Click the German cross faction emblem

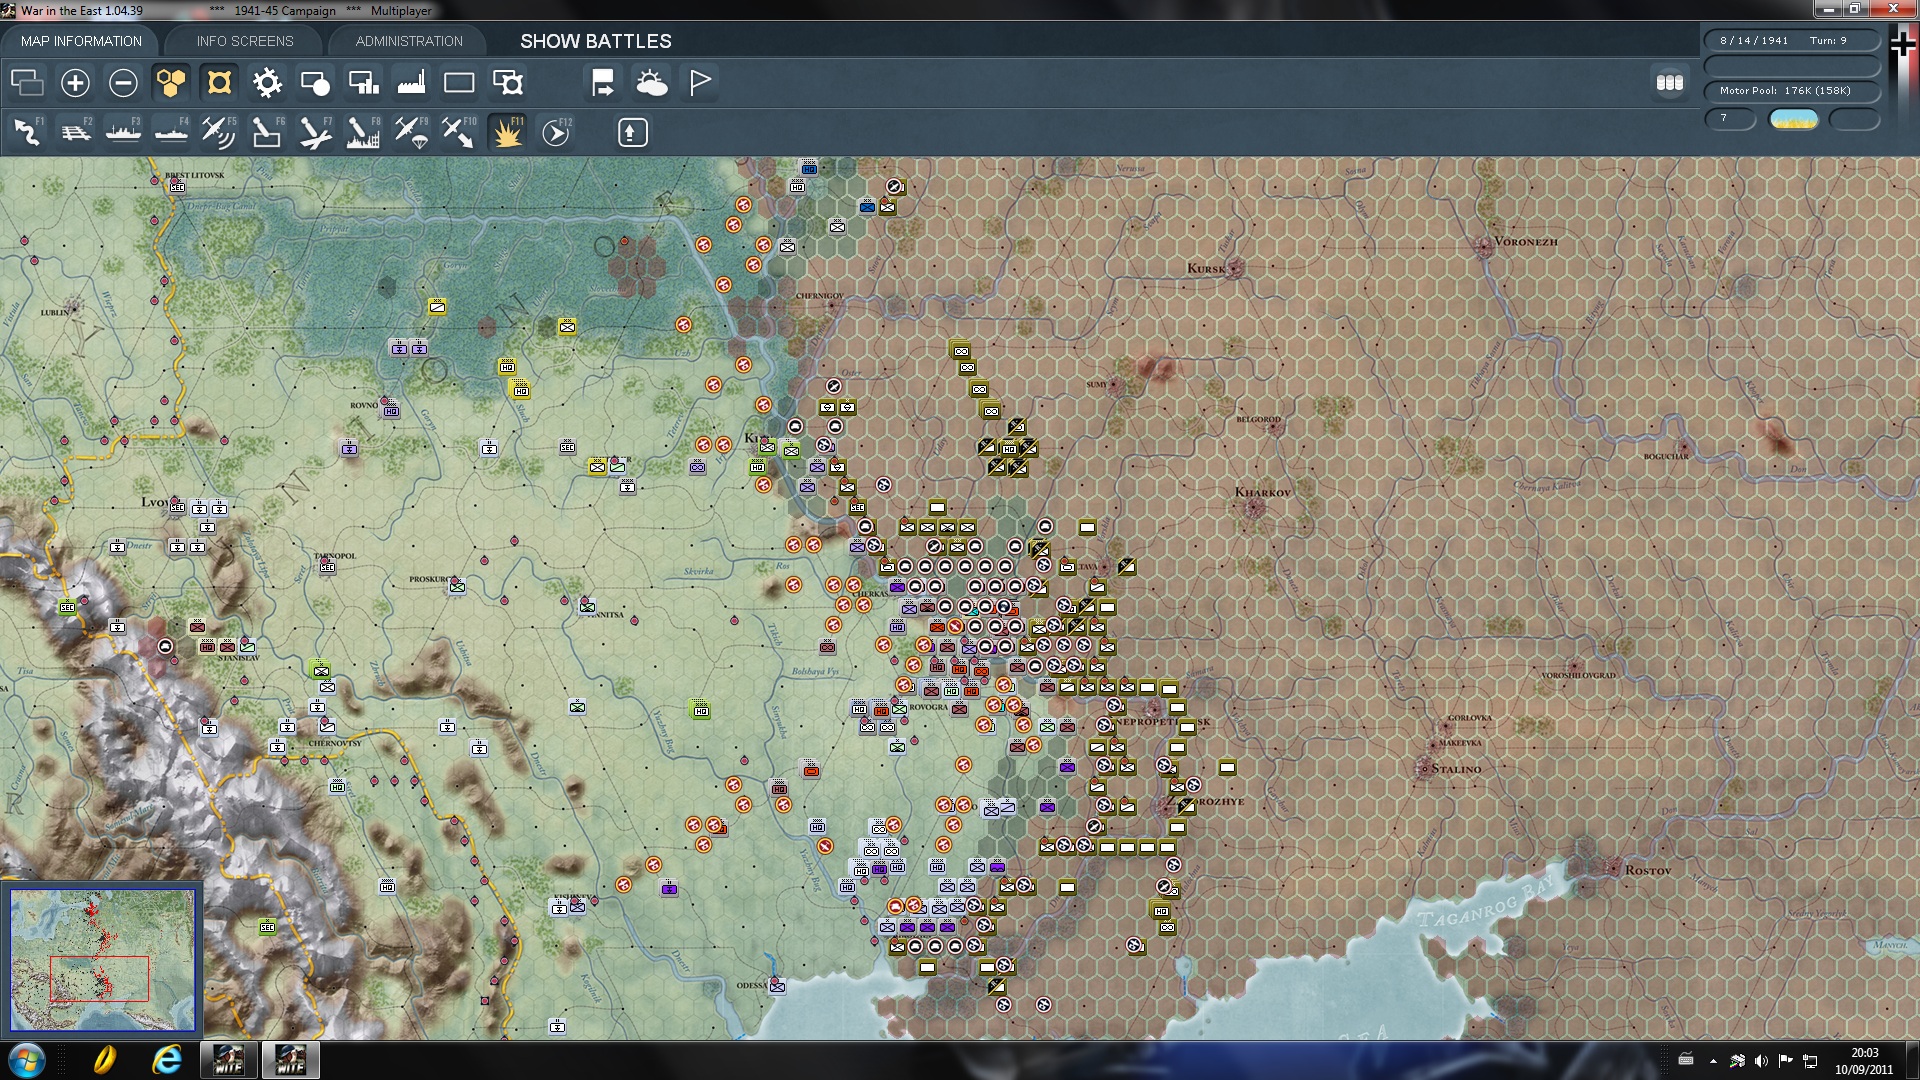pos(1902,43)
